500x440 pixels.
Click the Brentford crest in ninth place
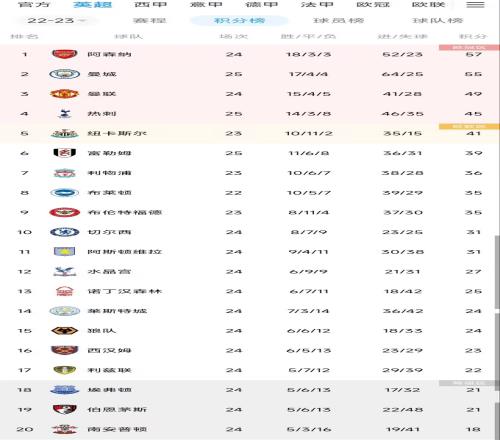[x=65, y=212]
